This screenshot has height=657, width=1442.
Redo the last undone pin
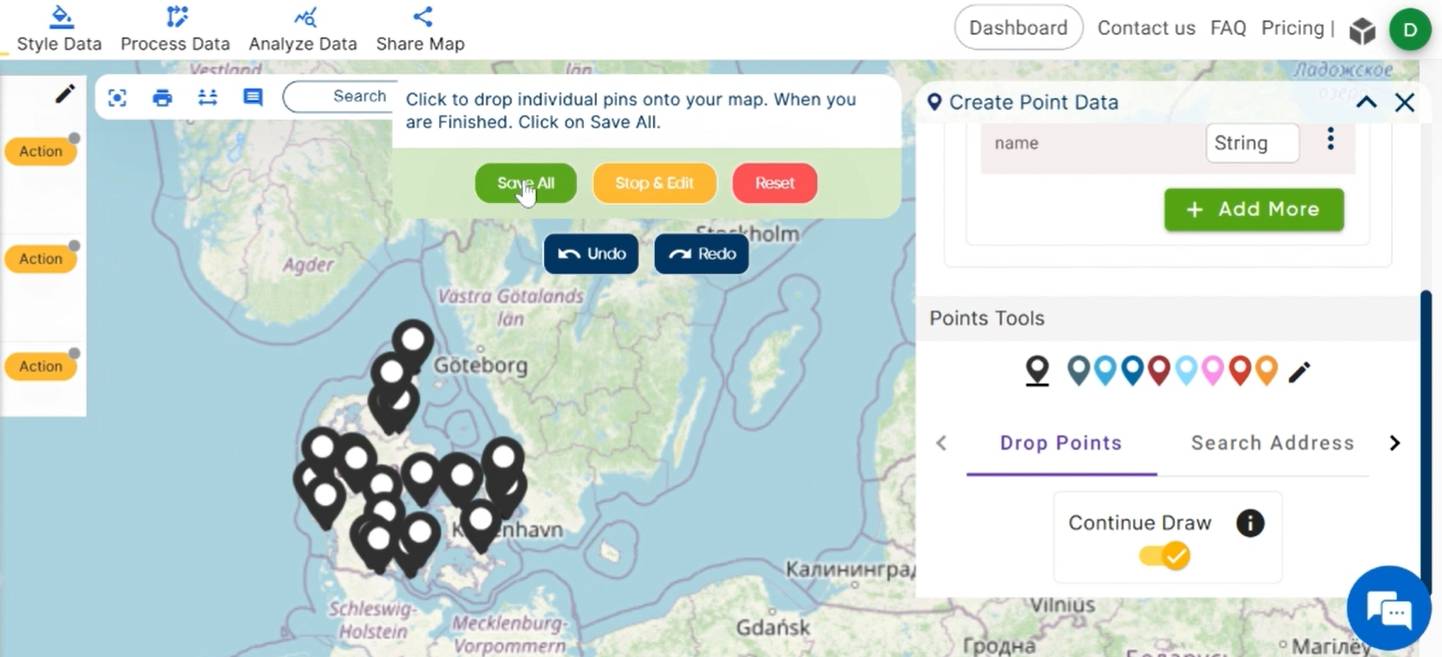coord(702,254)
